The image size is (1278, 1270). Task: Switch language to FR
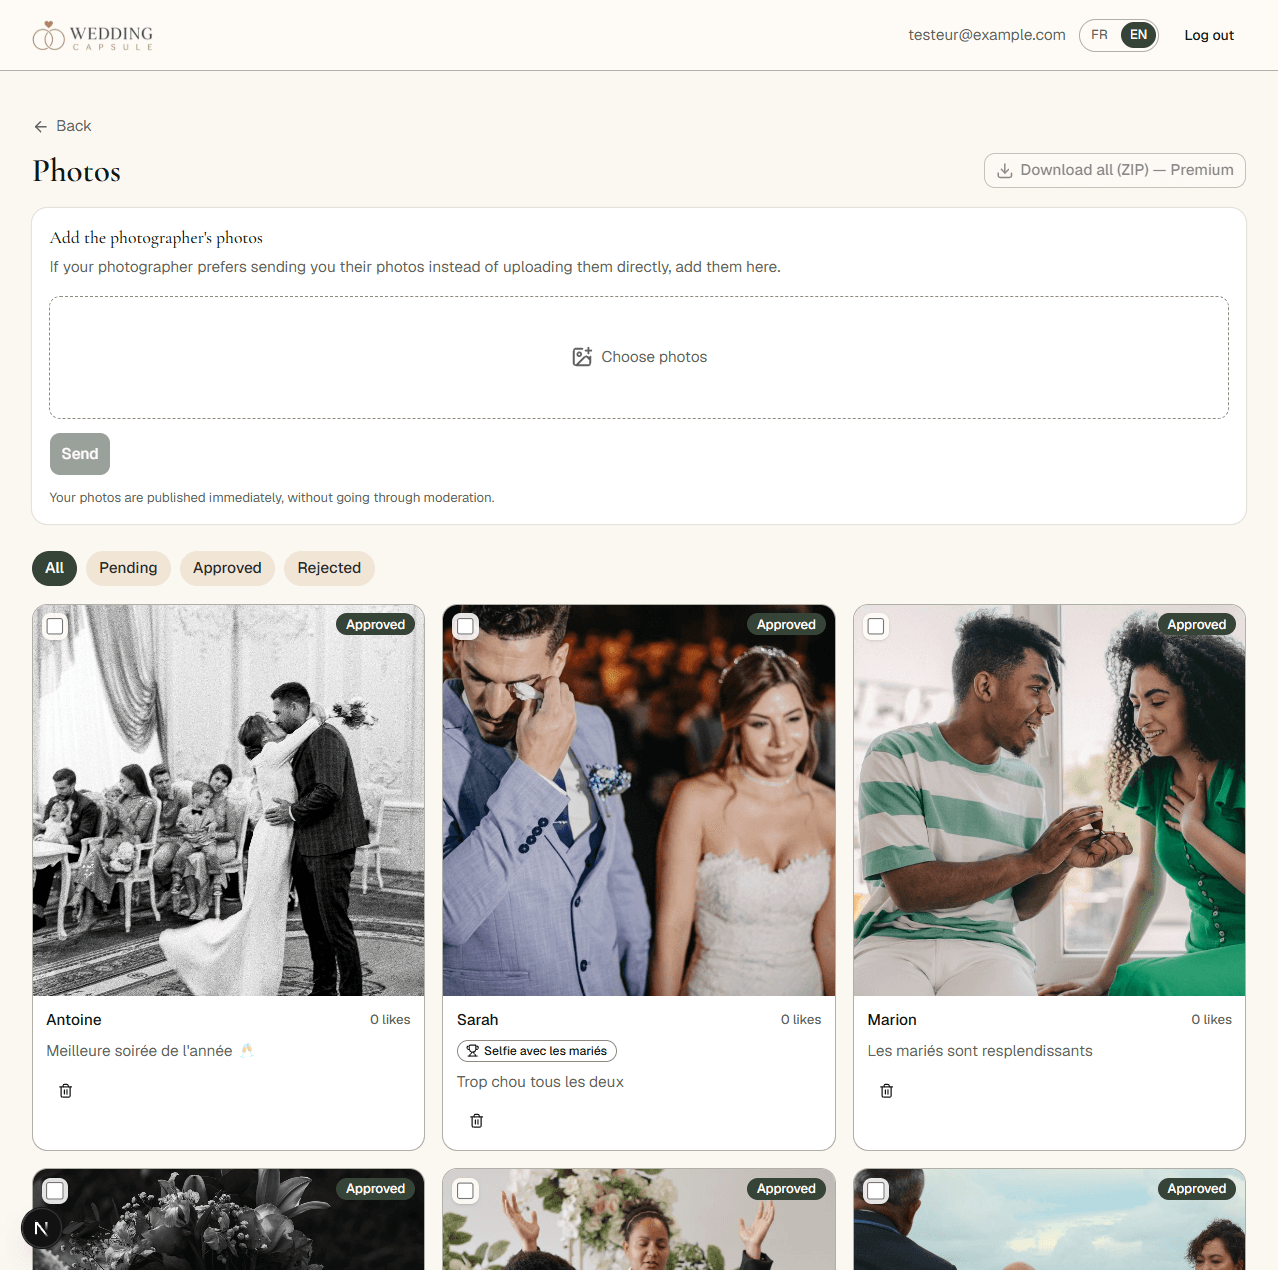pyautogui.click(x=1100, y=35)
